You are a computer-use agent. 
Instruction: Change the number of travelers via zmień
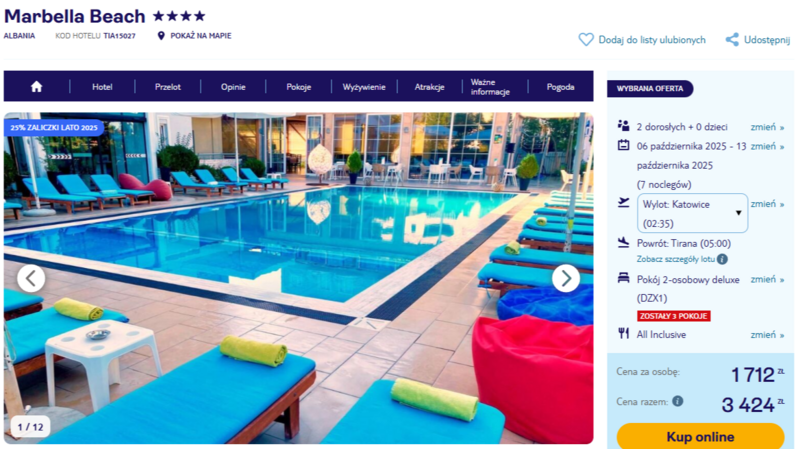[x=767, y=127]
